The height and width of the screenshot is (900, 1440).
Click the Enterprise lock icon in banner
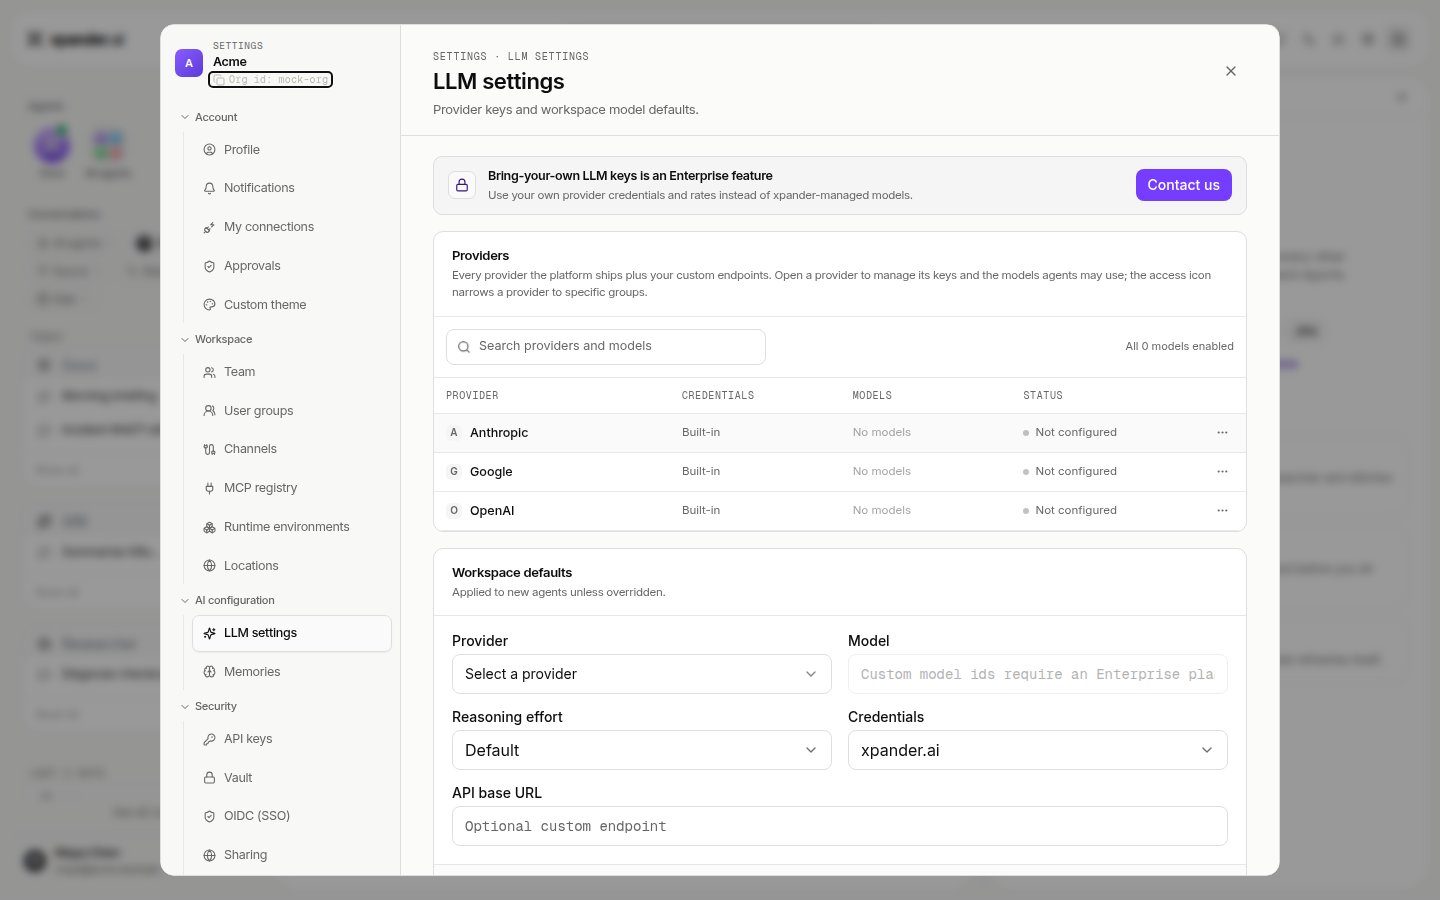pos(462,185)
